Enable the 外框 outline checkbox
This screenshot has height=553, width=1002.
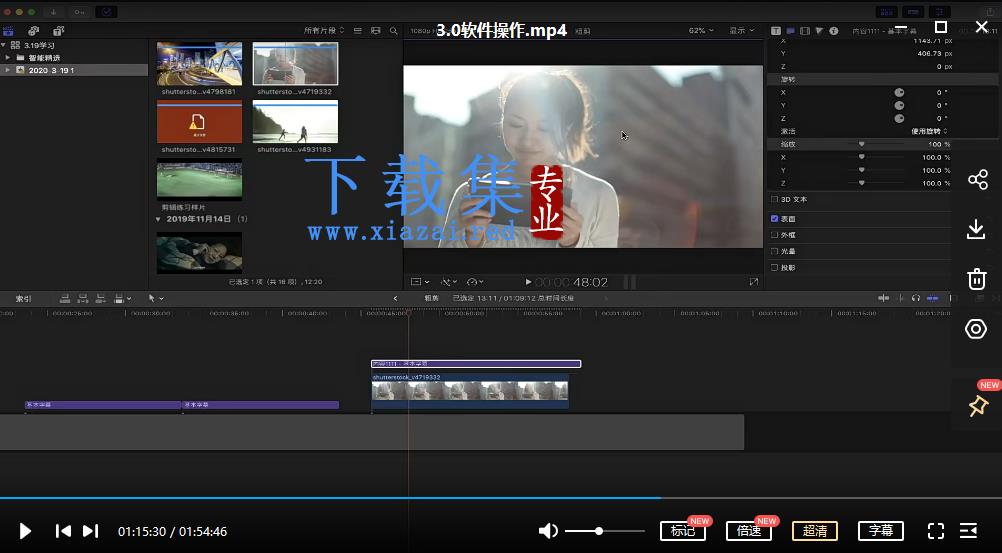[x=775, y=235]
